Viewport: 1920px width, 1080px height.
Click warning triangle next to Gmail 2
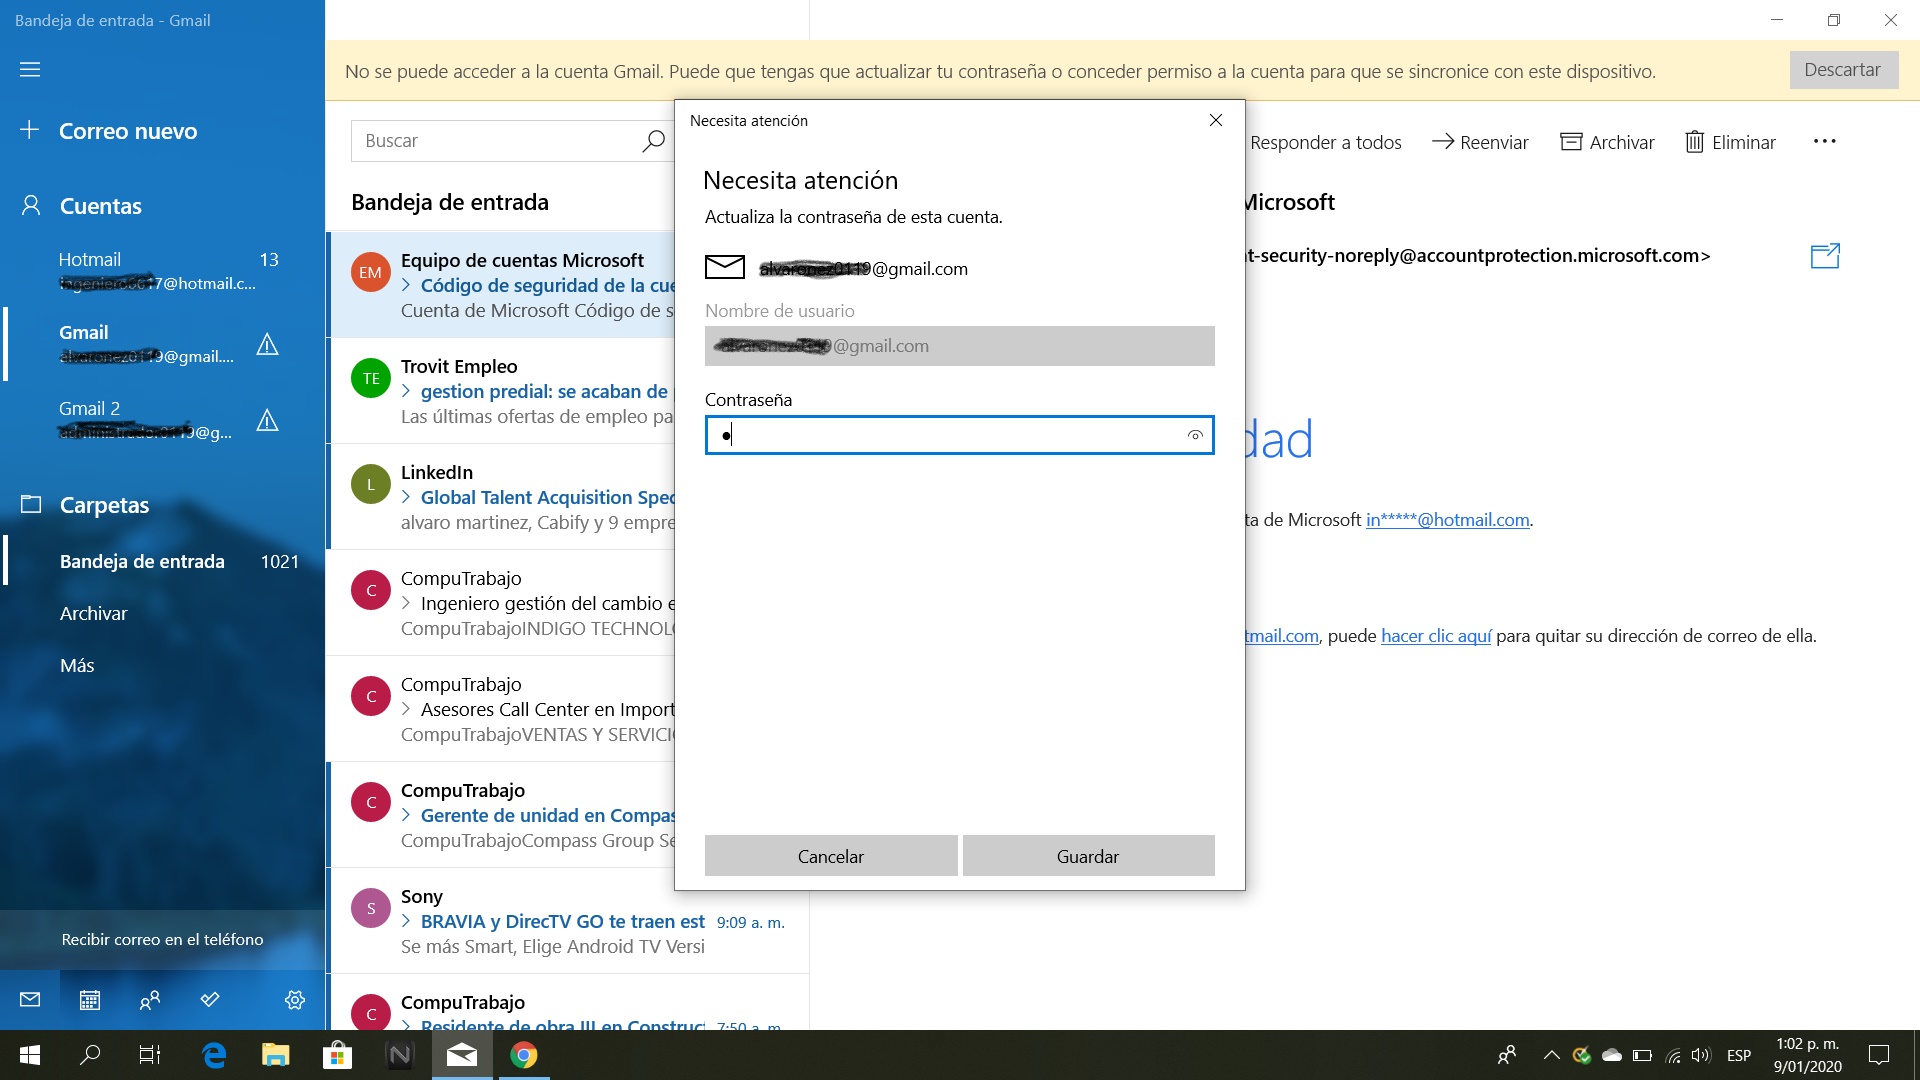267,420
